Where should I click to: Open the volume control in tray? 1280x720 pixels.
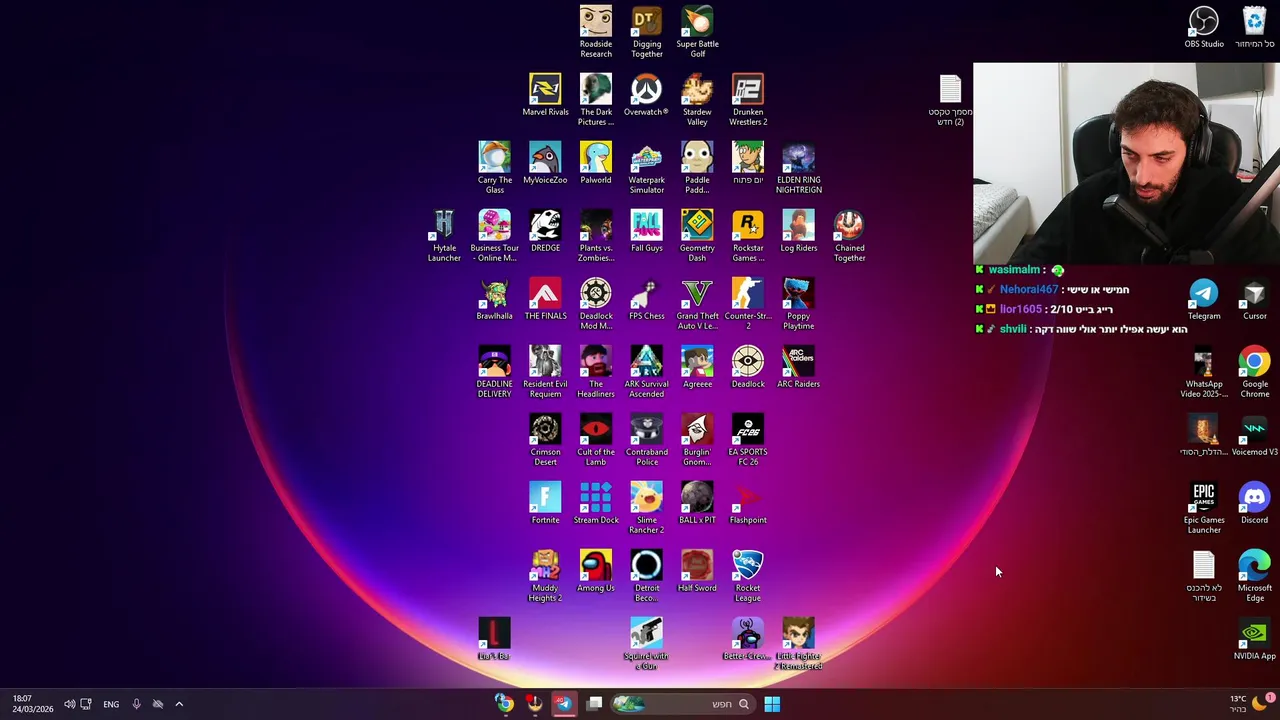click(x=69, y=704)
